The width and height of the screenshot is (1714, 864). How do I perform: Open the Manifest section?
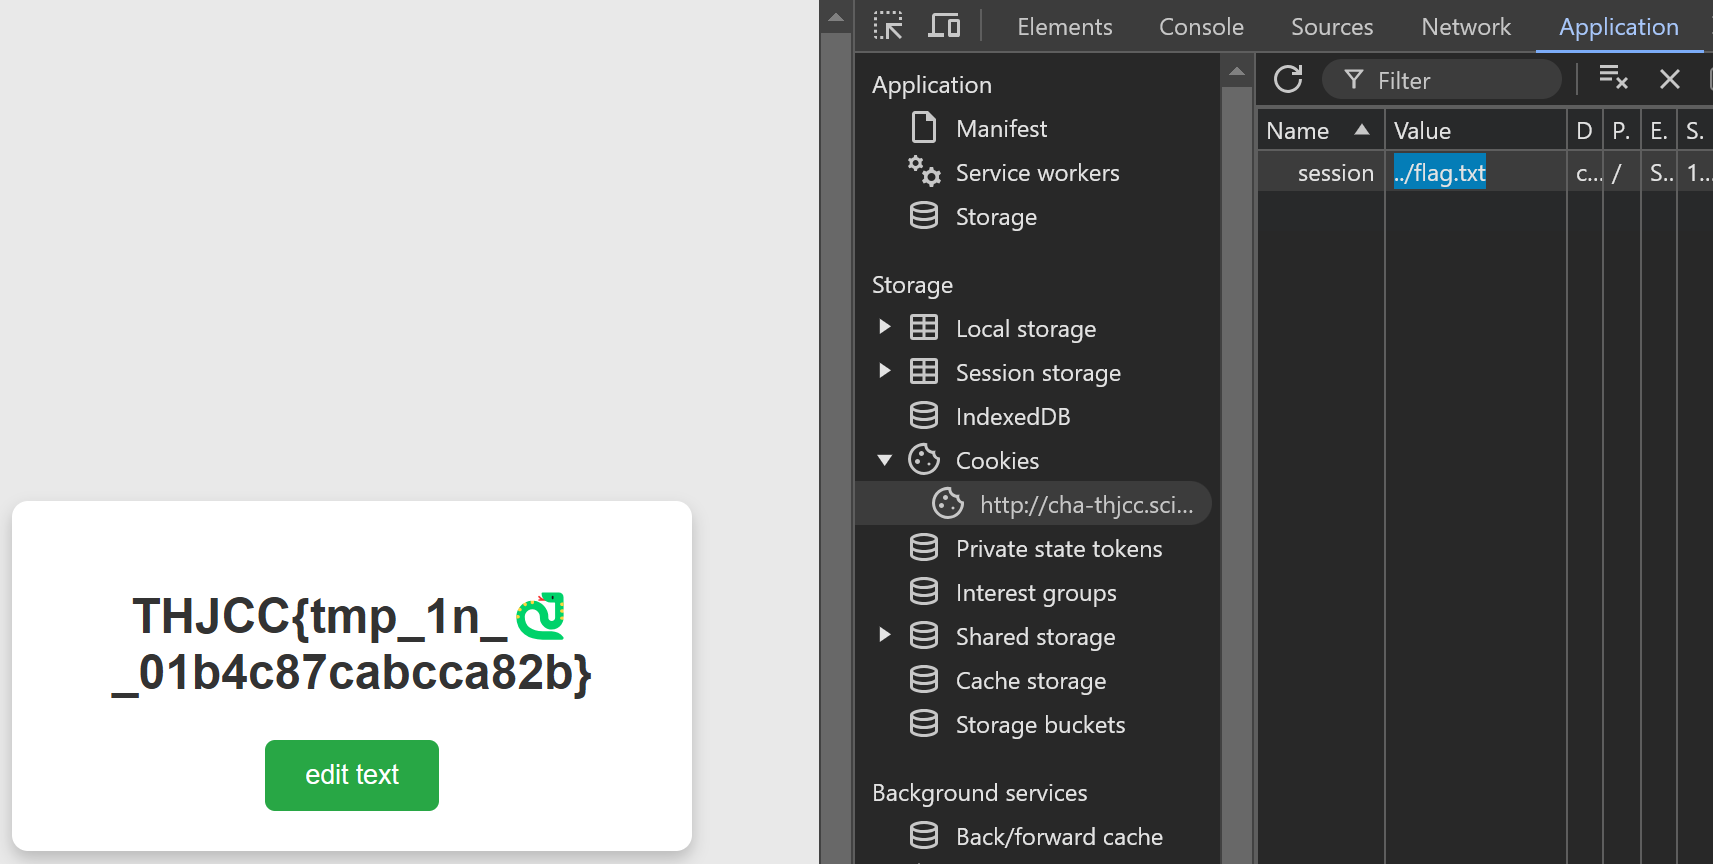[x=1001, y=129]
